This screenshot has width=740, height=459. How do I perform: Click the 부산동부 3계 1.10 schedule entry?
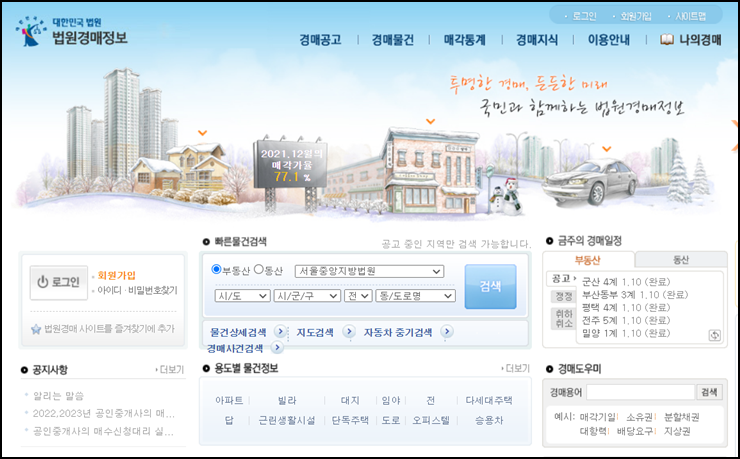[x=635, y=295]
